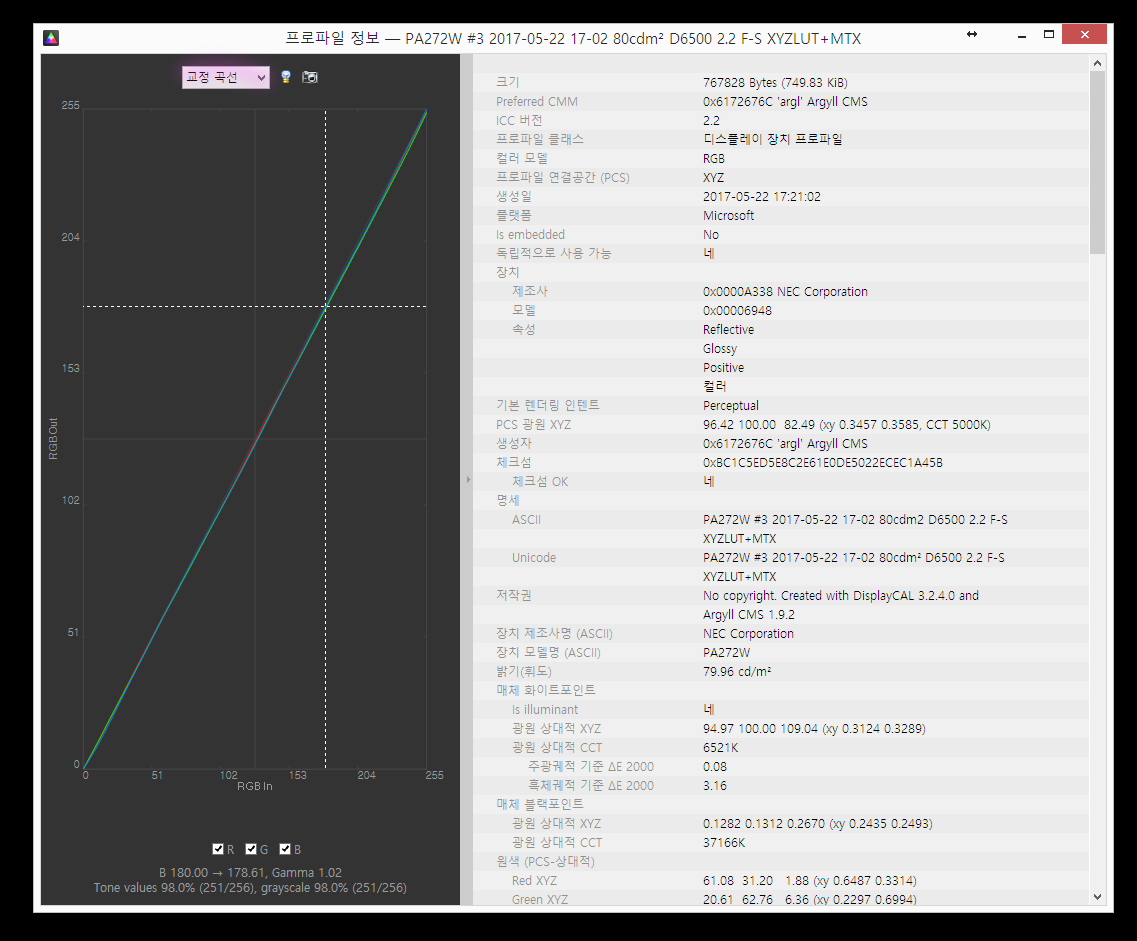
Task: Click the DisplayCAL app icon in title bar
Action: [50, 38]
